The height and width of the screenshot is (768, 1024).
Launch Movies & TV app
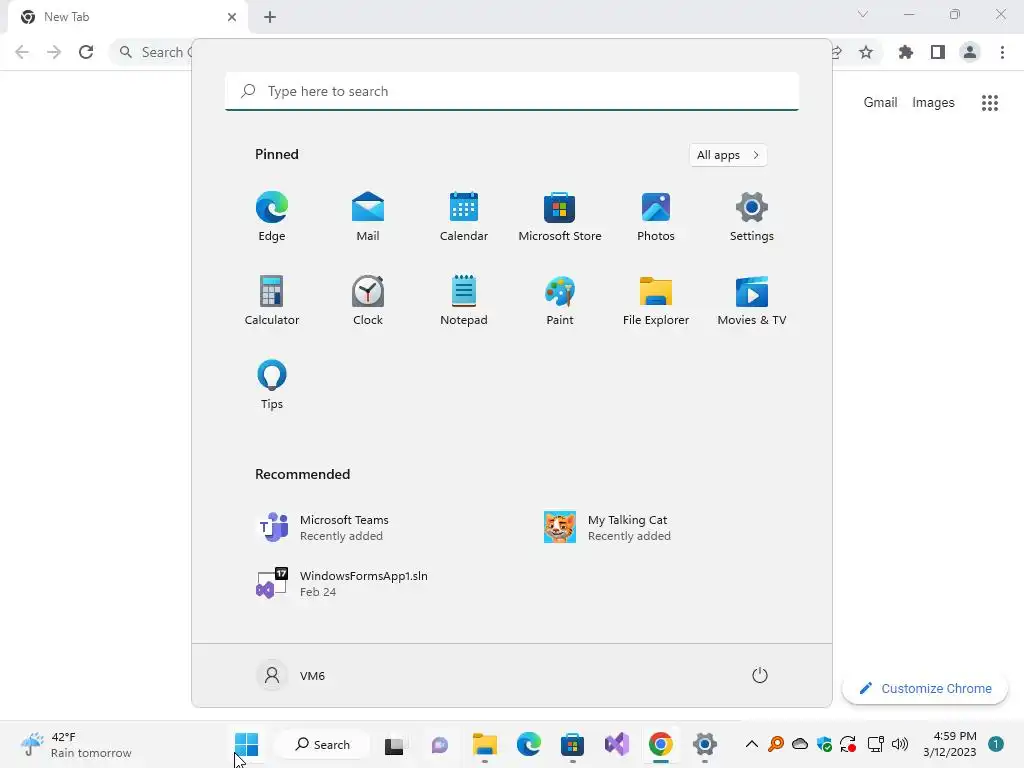(x=752, y=300)
